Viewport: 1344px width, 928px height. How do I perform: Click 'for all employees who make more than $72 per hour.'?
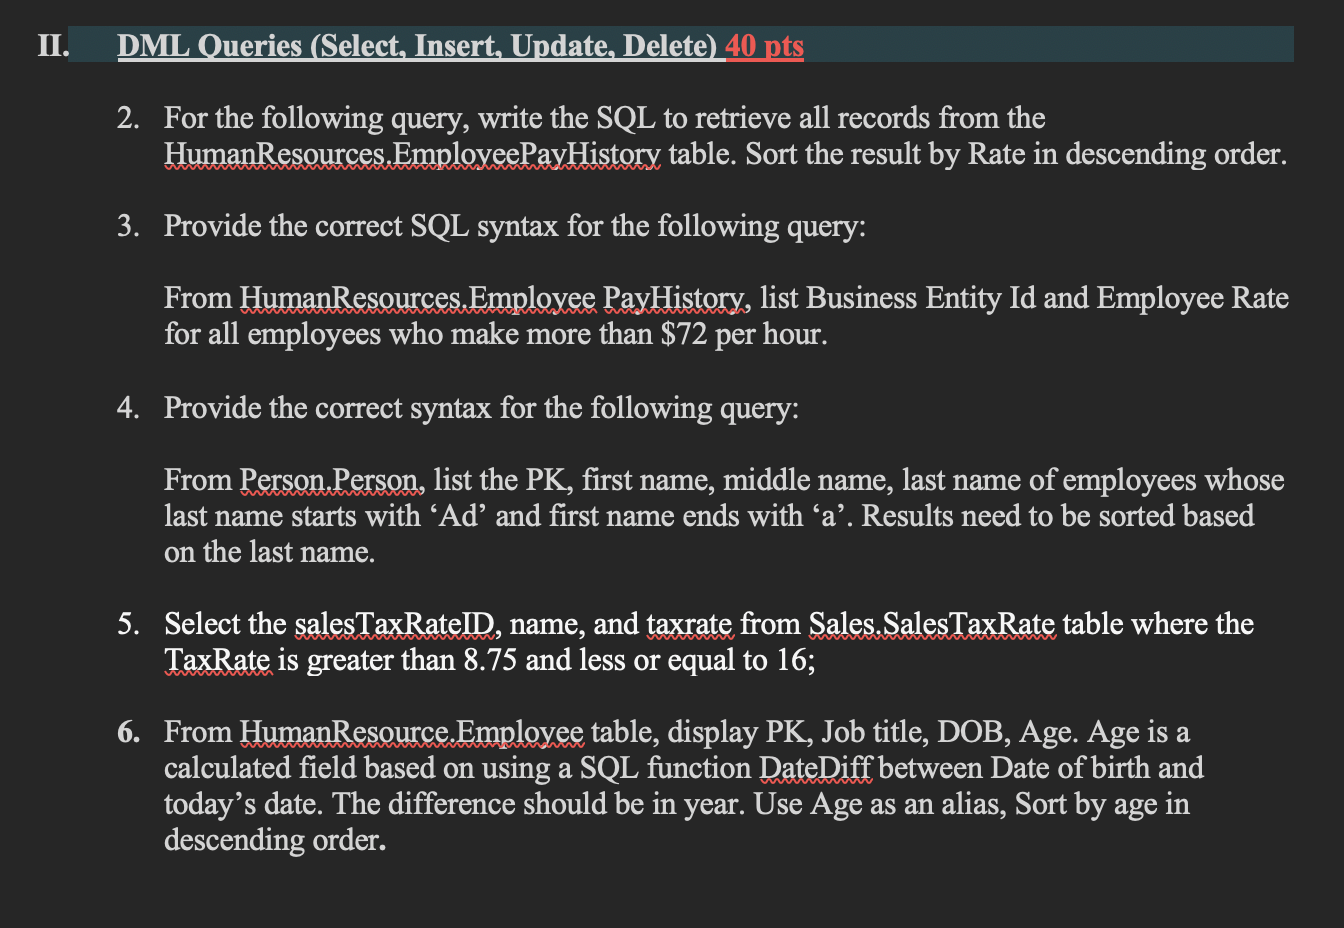tap(496, 334)
